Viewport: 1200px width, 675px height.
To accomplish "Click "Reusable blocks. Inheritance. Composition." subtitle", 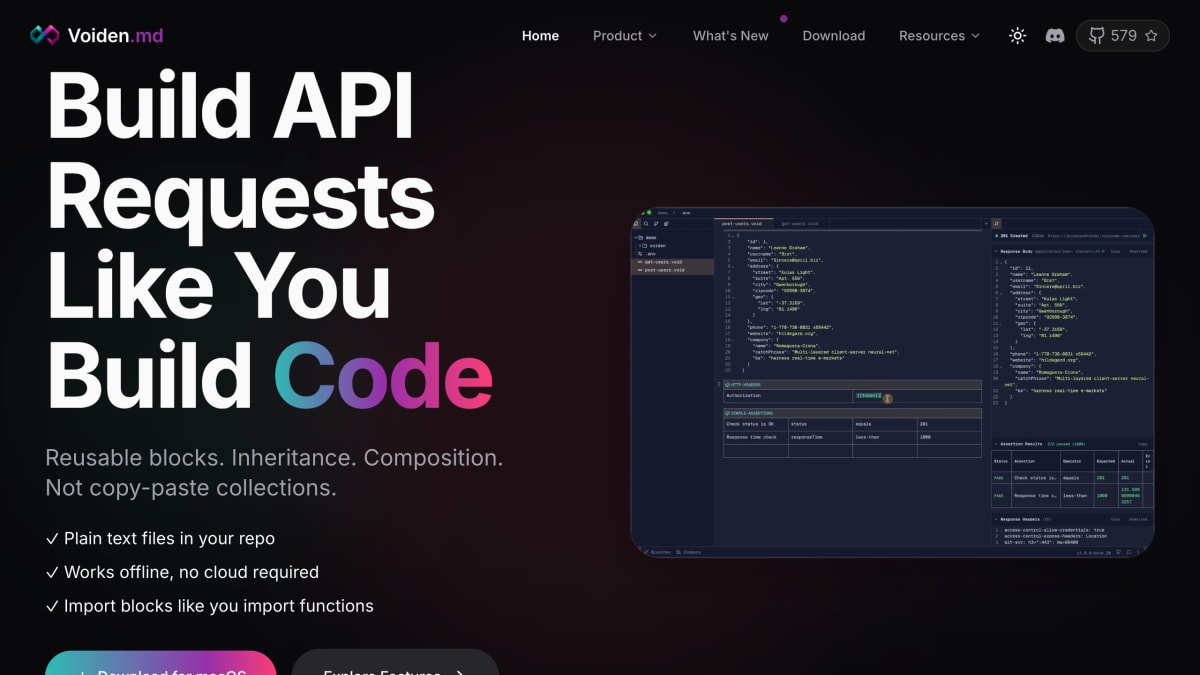I will [x=274, y=458].
